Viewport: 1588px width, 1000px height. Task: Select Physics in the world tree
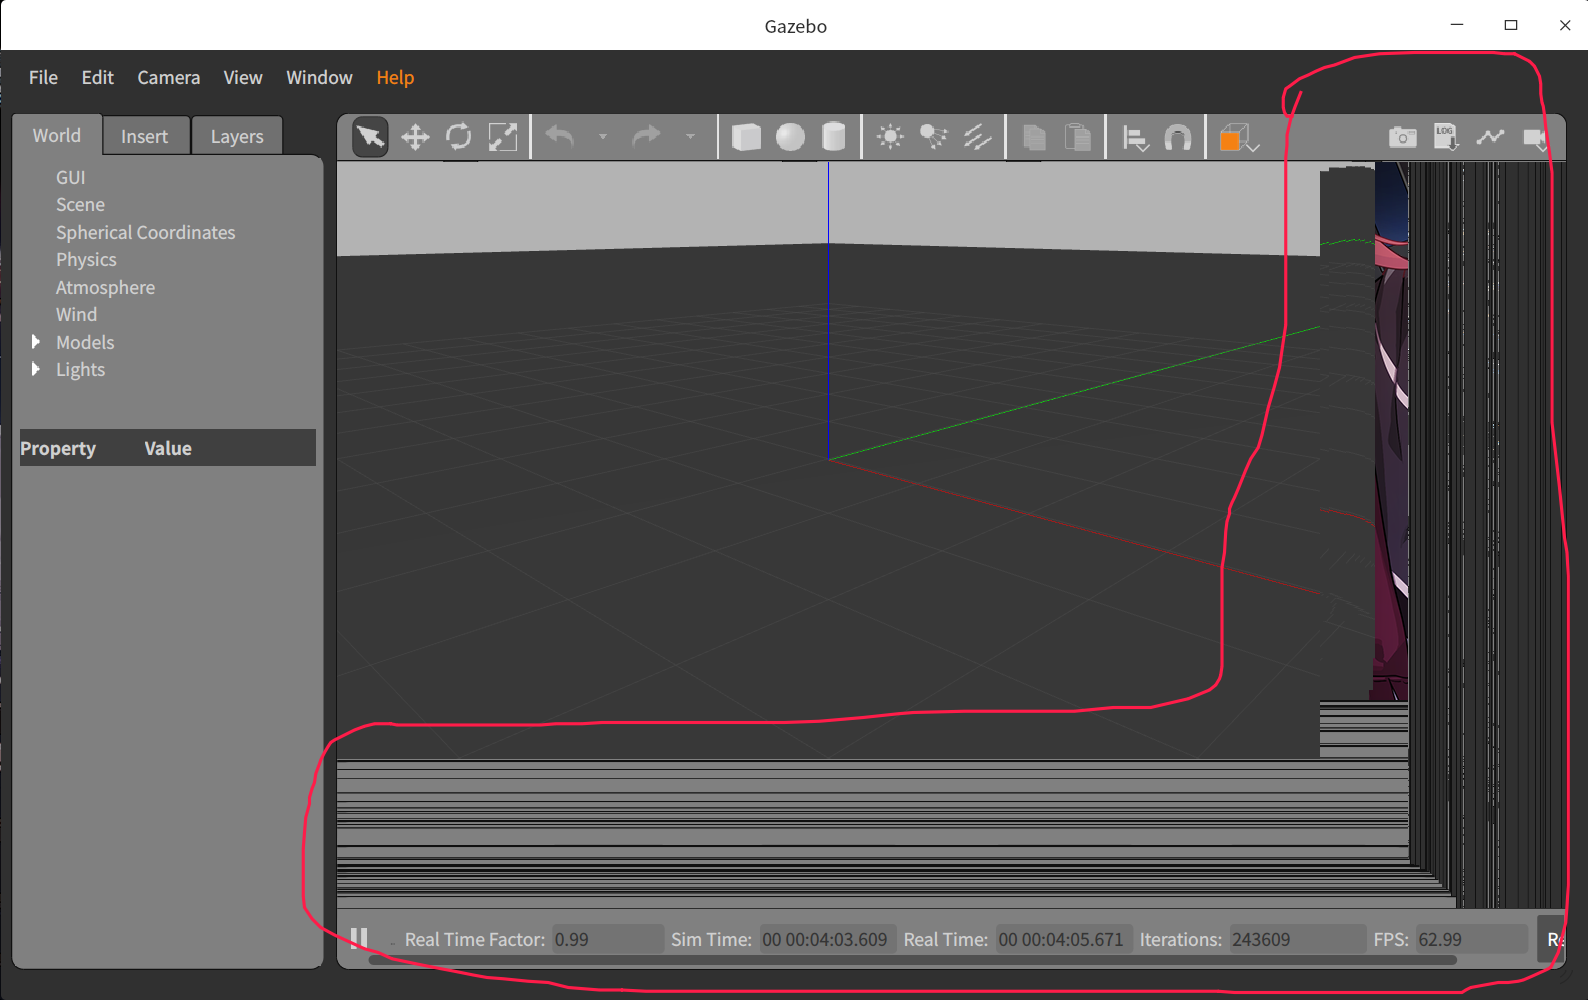[86, 259]
